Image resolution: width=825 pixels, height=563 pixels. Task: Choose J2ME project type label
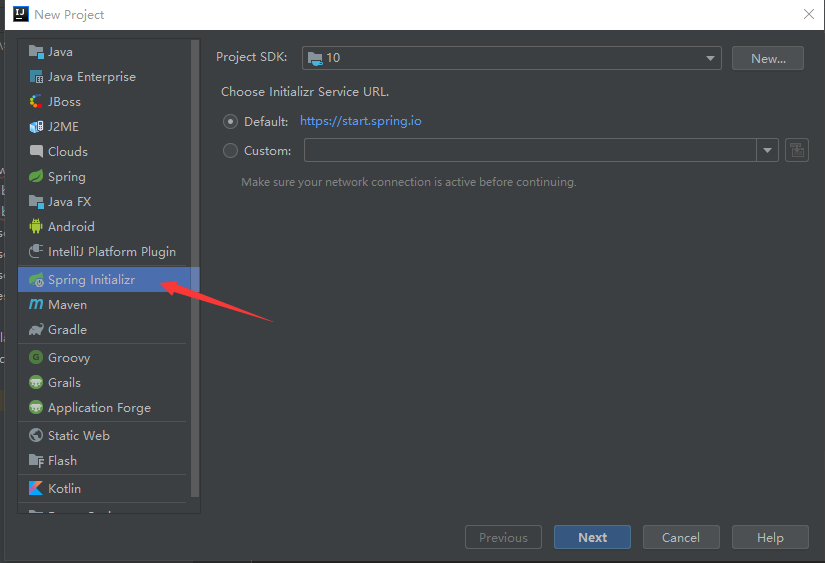pyautogui.click(x=63, y=127)
